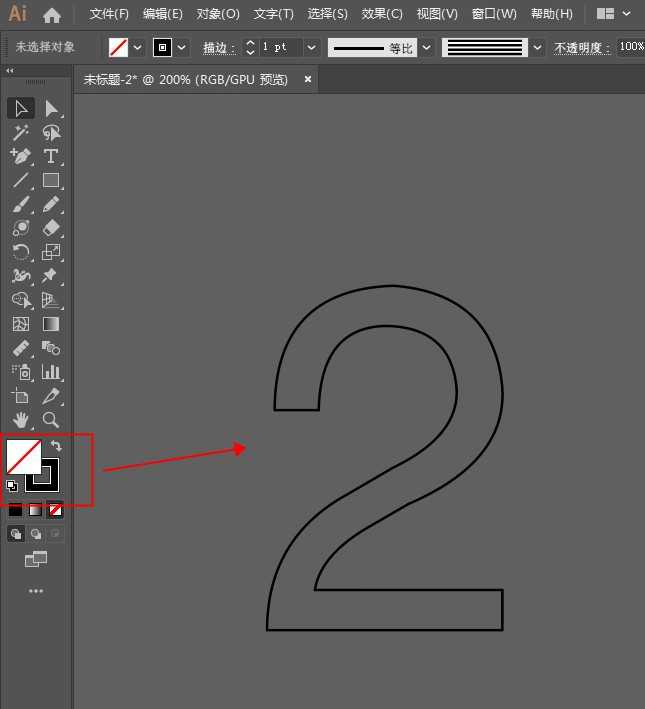This screenshot has height=709, width=645.
Task: Go to Home screen icon
Action: point(52,15)
